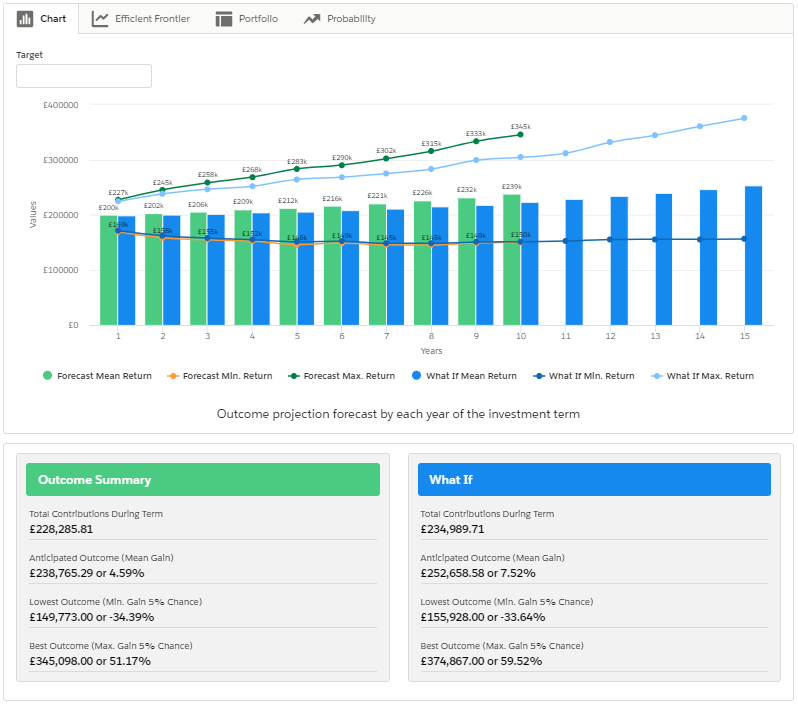Click the bar chart icon on Chart tab
The width and height of the screenshot is (798, 705).
(x=24, y=19)
